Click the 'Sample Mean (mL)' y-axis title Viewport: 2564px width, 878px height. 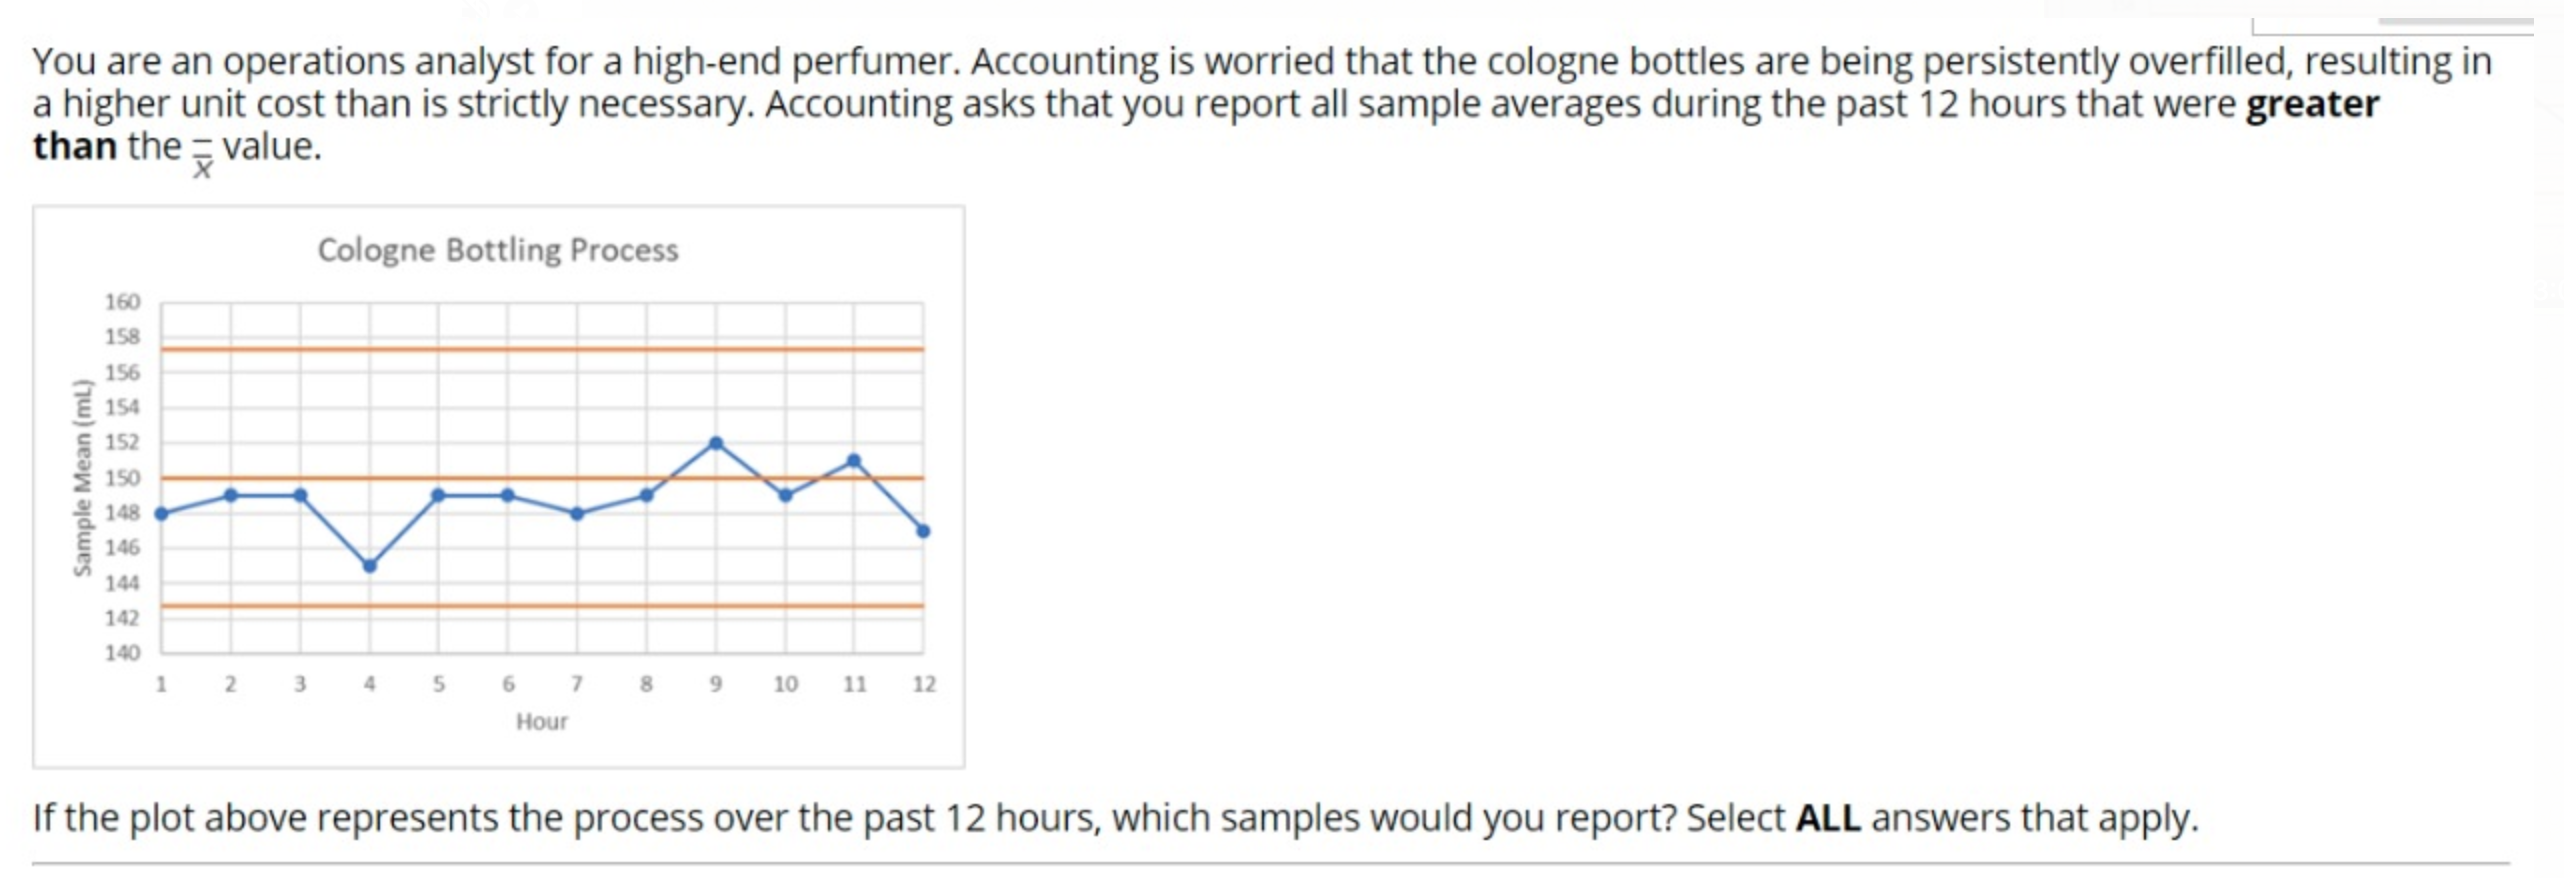pos(82,478)
